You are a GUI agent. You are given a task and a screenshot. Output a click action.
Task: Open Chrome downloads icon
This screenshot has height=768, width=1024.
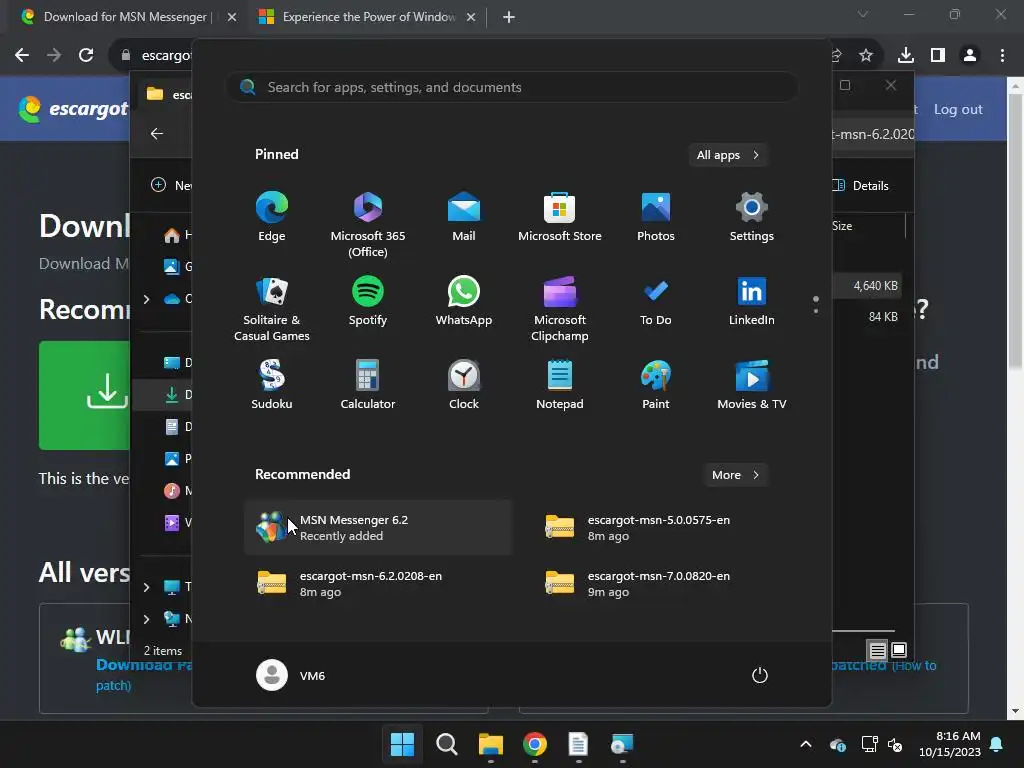coord(906,55)
